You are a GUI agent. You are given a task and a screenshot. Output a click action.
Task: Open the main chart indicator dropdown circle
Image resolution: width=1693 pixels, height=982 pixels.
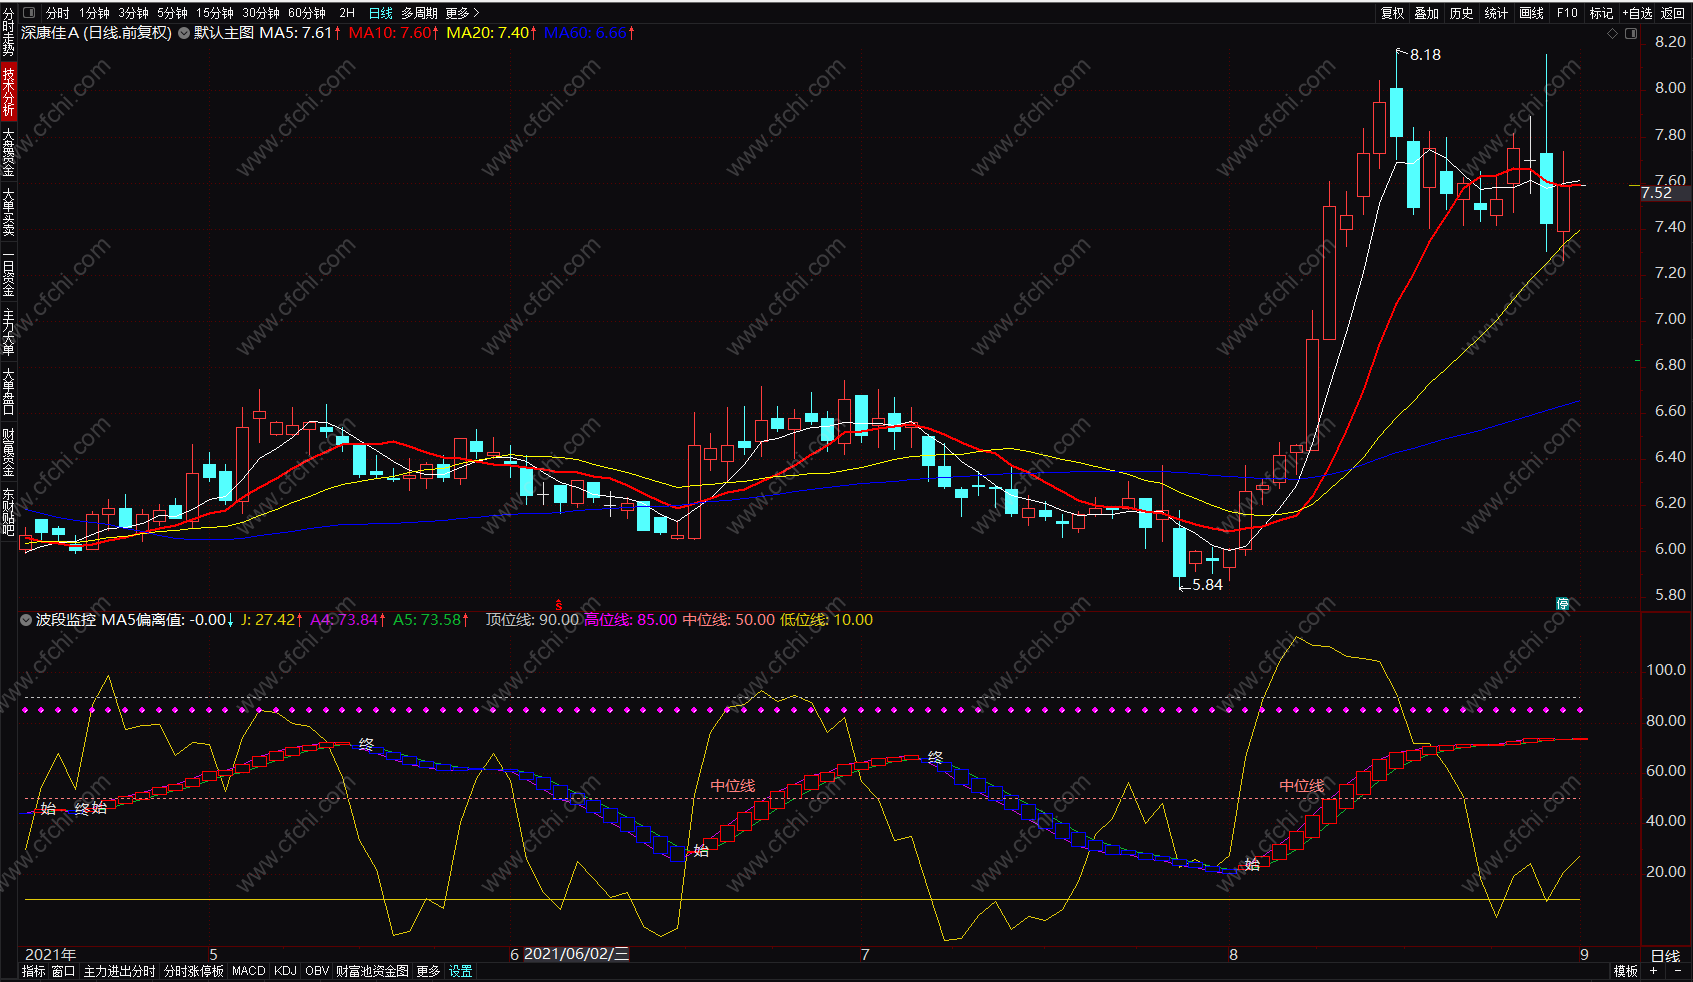(x=184, y=33)
